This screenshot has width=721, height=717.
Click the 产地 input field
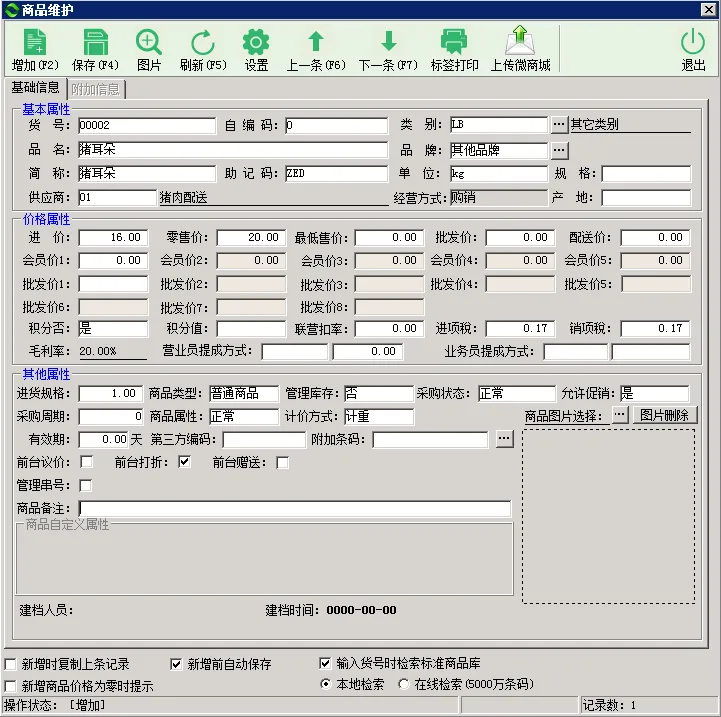(x=646, y=198)
